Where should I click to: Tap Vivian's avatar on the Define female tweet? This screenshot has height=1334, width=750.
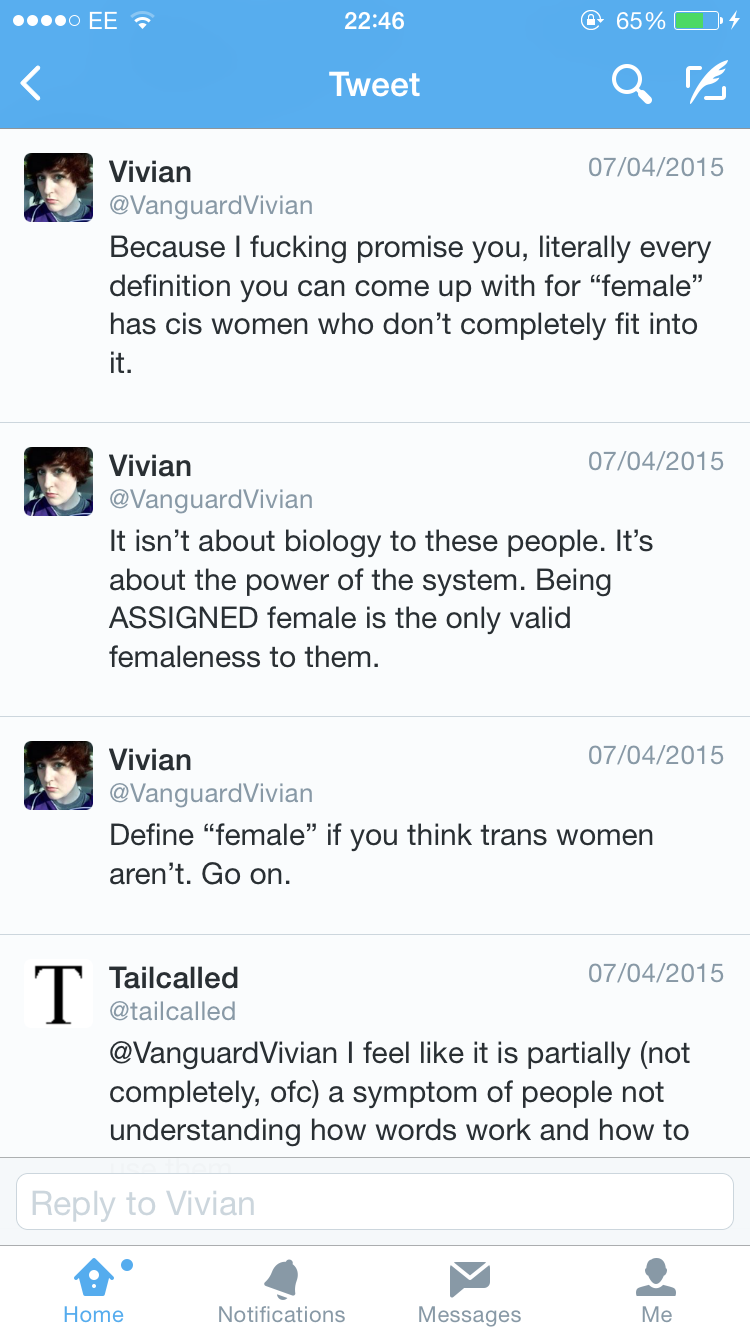pyautogui.click(x=58, y=775)
